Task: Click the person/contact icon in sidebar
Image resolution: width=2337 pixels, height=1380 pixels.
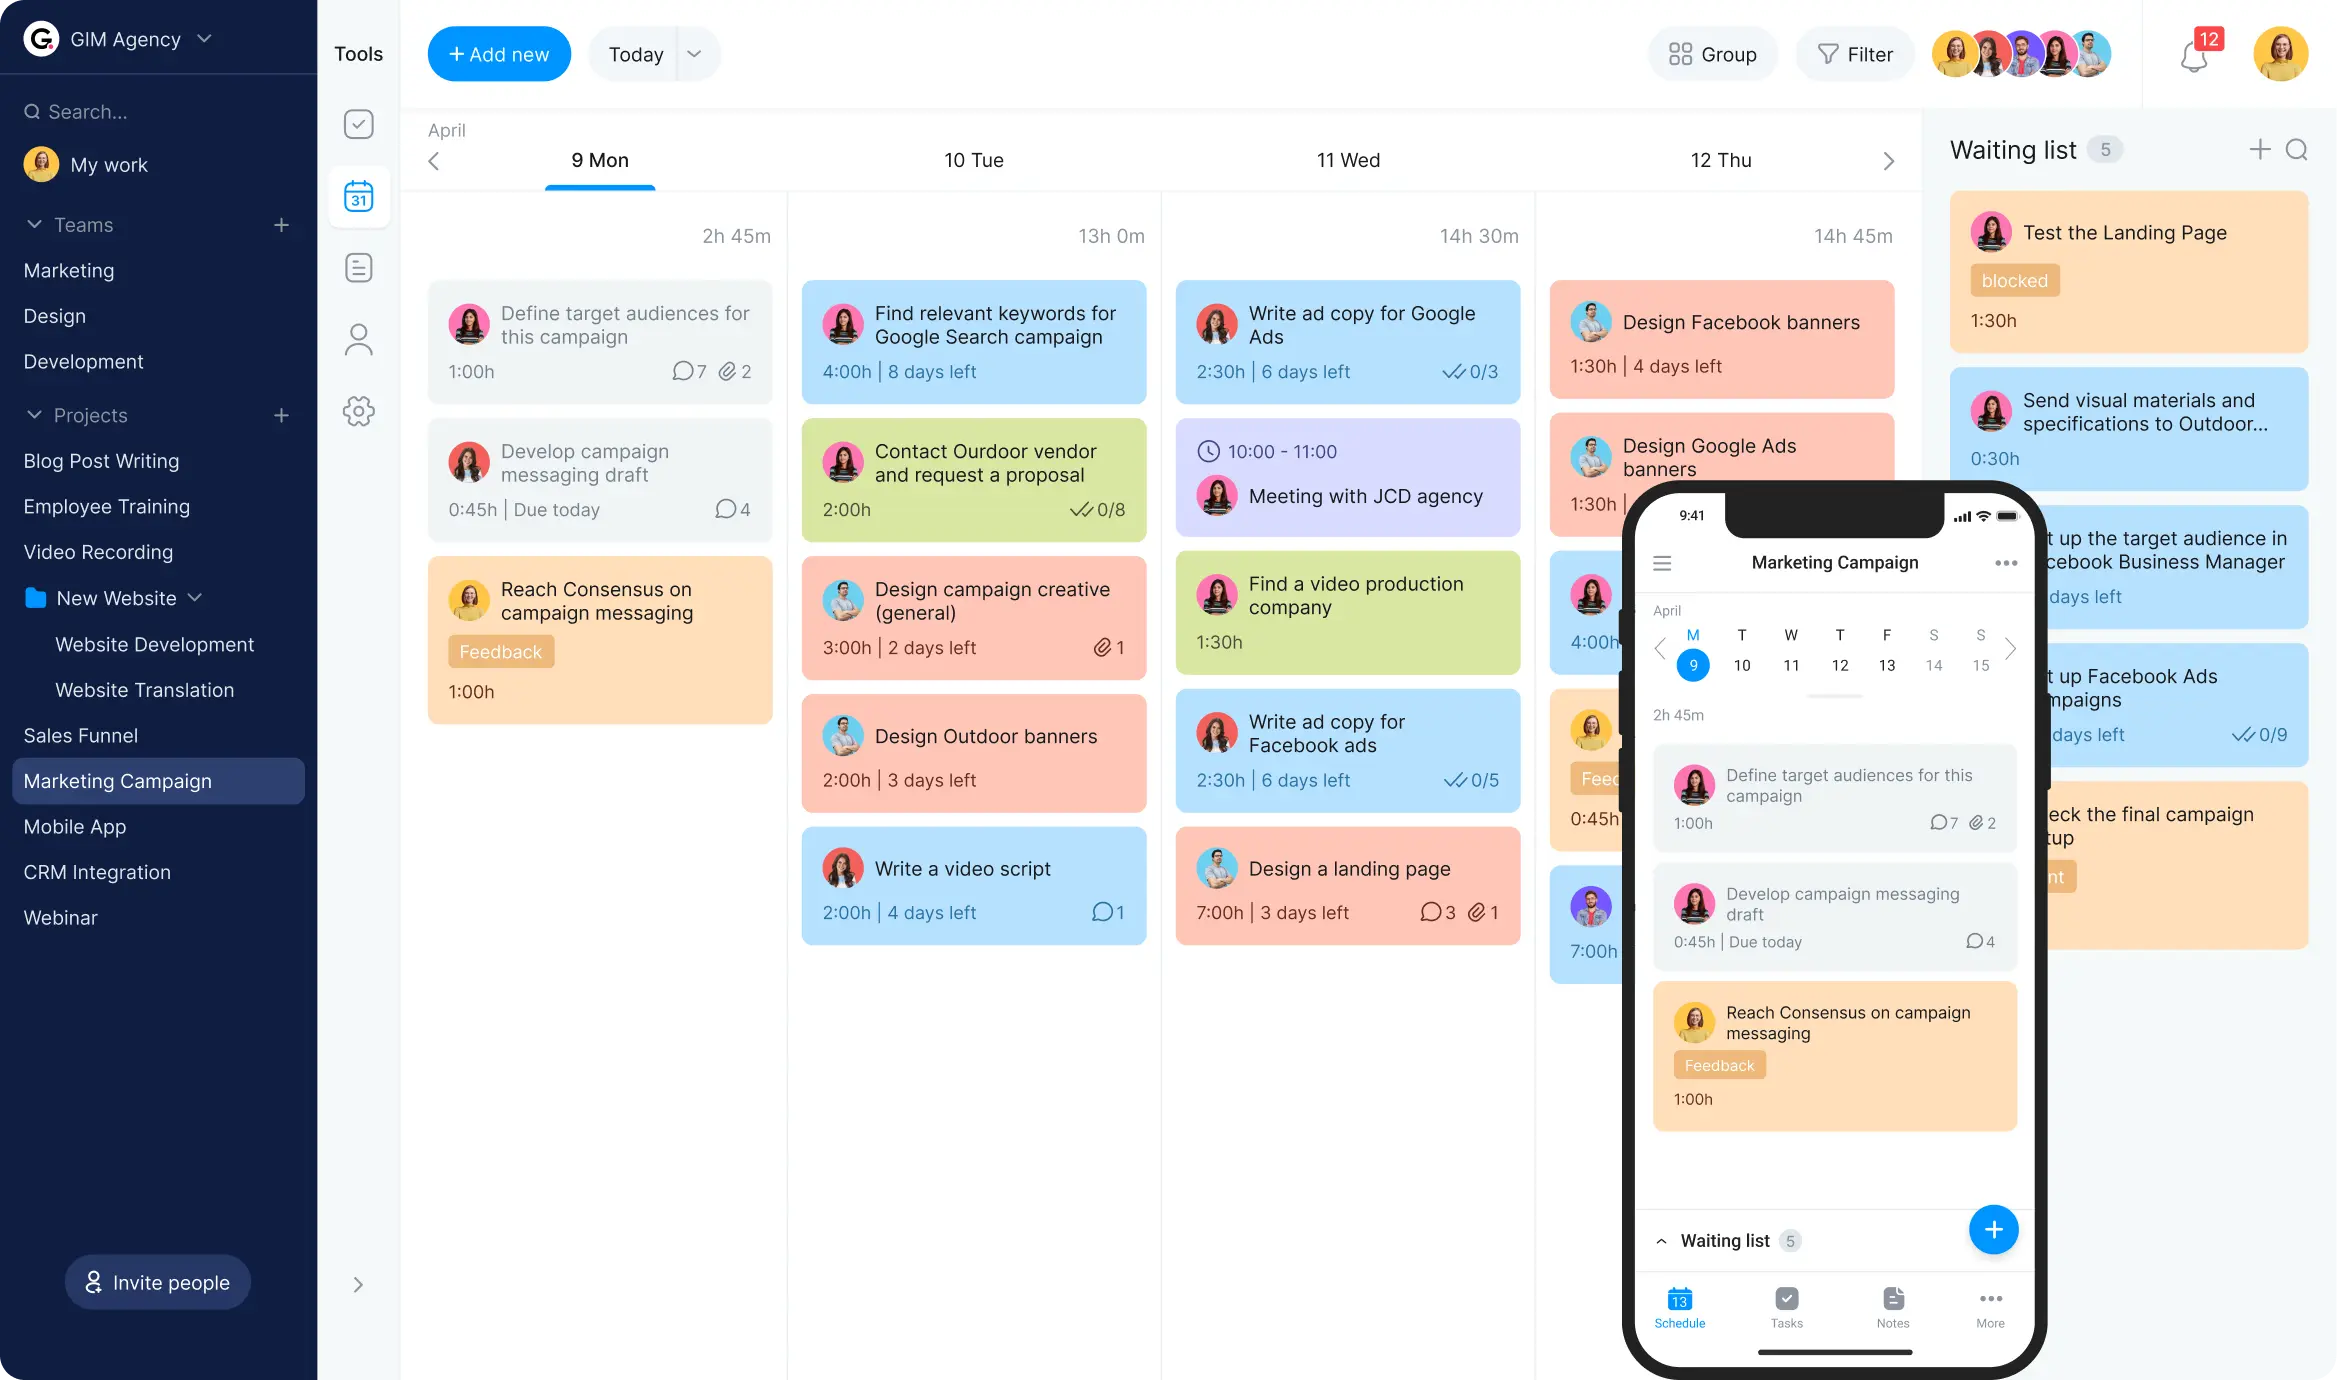Action: click(358, 338)
